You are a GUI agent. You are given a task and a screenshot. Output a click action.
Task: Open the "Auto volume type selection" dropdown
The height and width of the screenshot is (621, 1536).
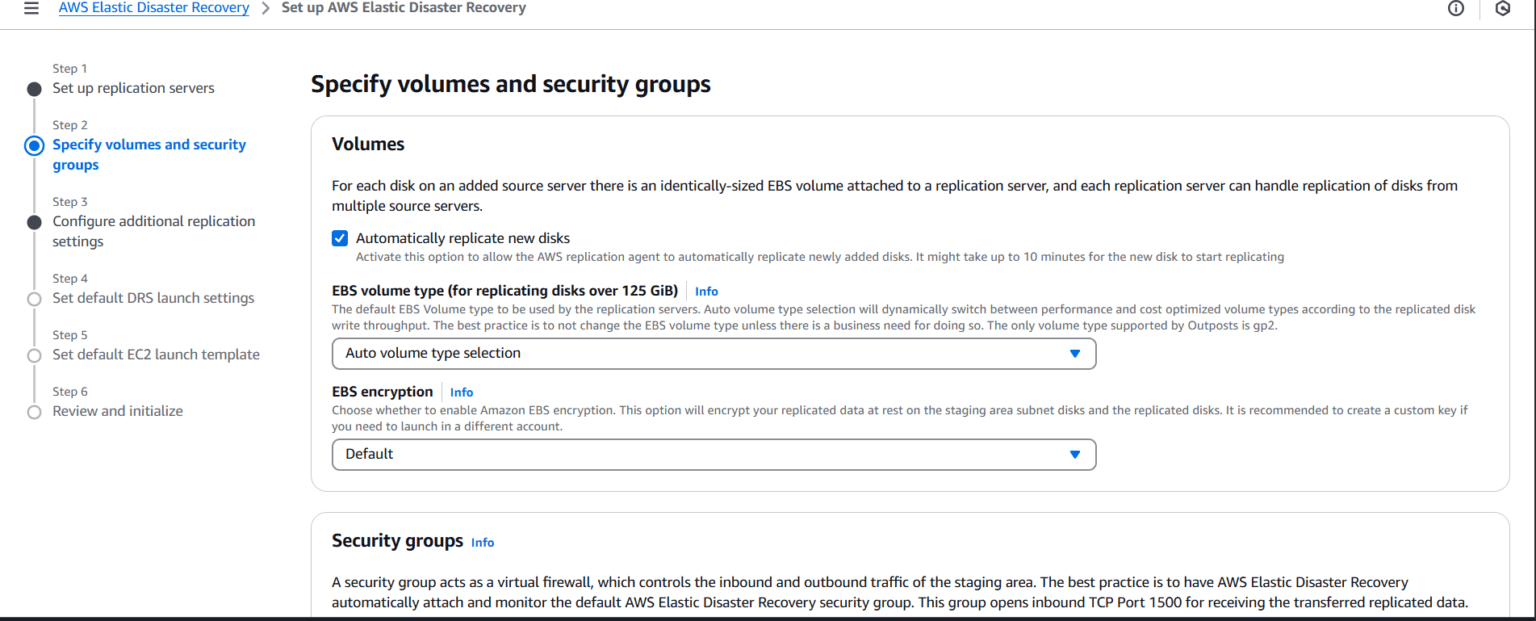[x=713, y=353]
